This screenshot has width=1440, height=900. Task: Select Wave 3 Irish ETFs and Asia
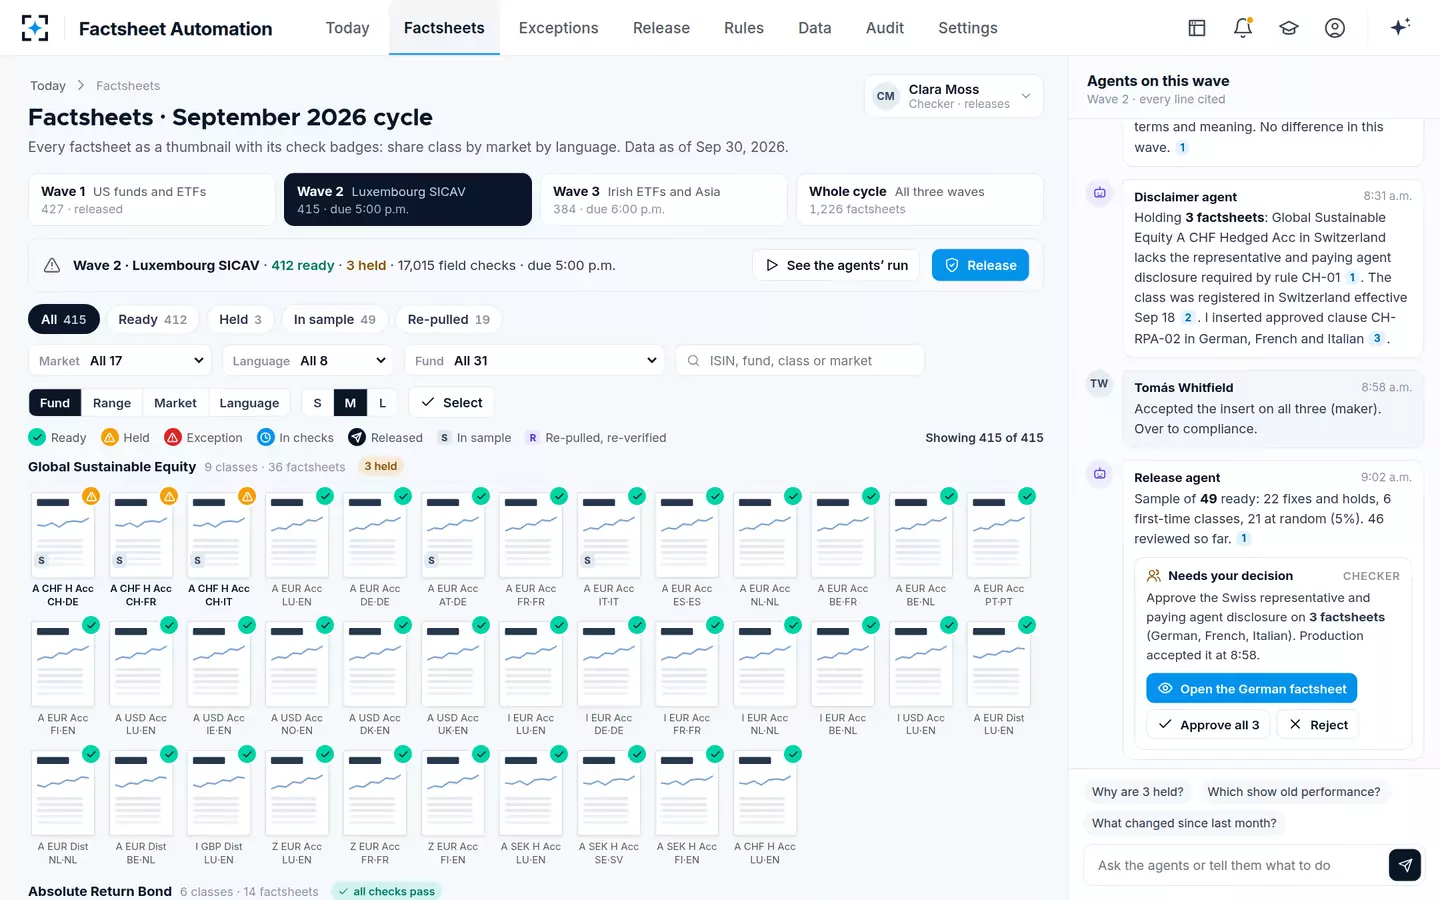pyautogui.click(x=663, y=200)
